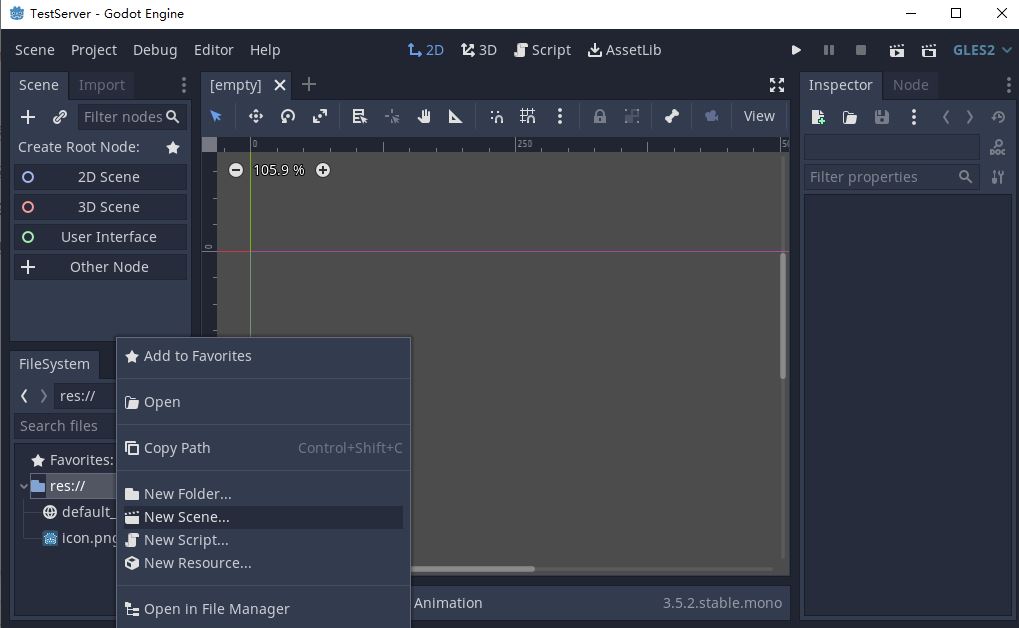Add a new scene tab
This screenshot has height=628, width=1019.
pyautogui.click(x=309, y=85)
